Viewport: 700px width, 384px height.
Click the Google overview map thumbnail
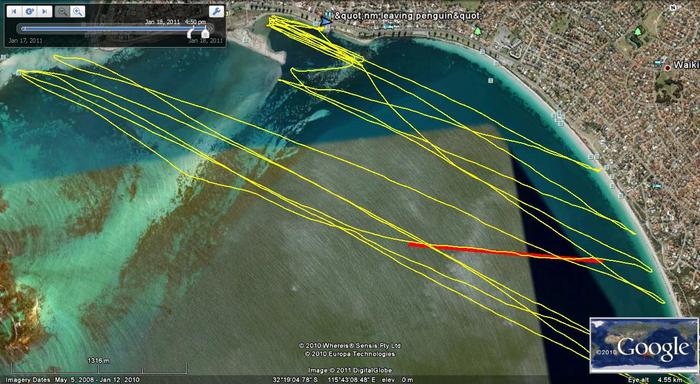(x=643, y=345)
